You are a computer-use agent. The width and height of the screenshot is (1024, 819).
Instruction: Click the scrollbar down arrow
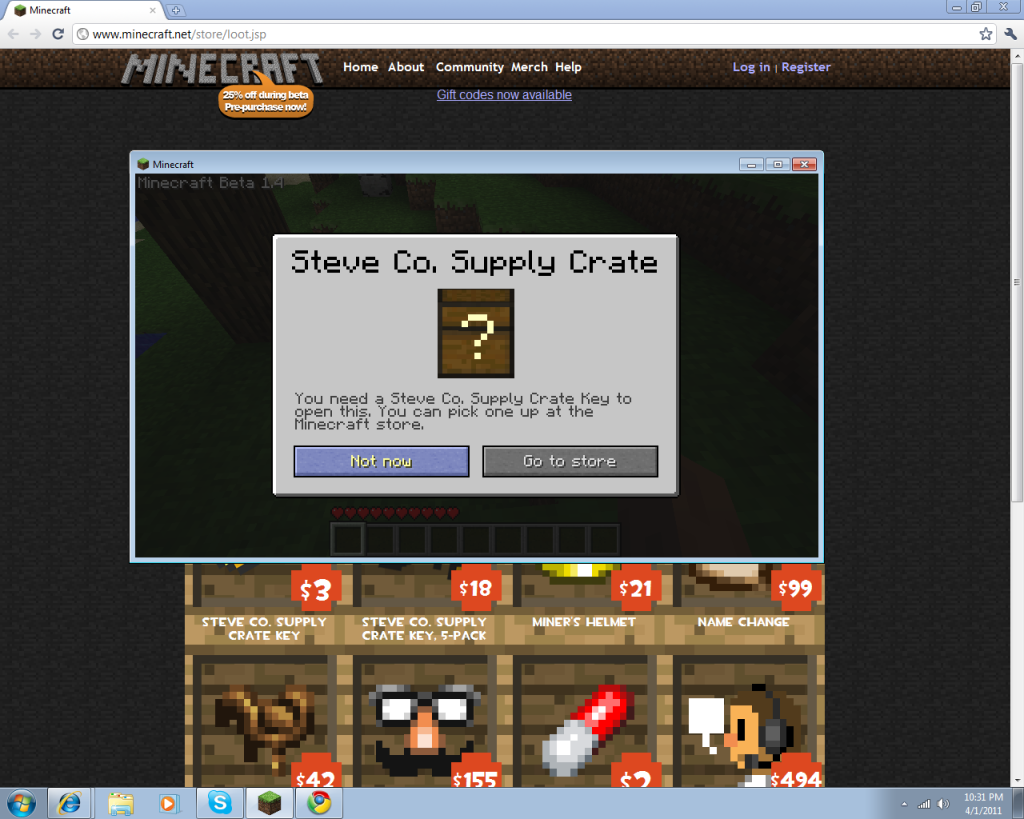pos(1016,780)
